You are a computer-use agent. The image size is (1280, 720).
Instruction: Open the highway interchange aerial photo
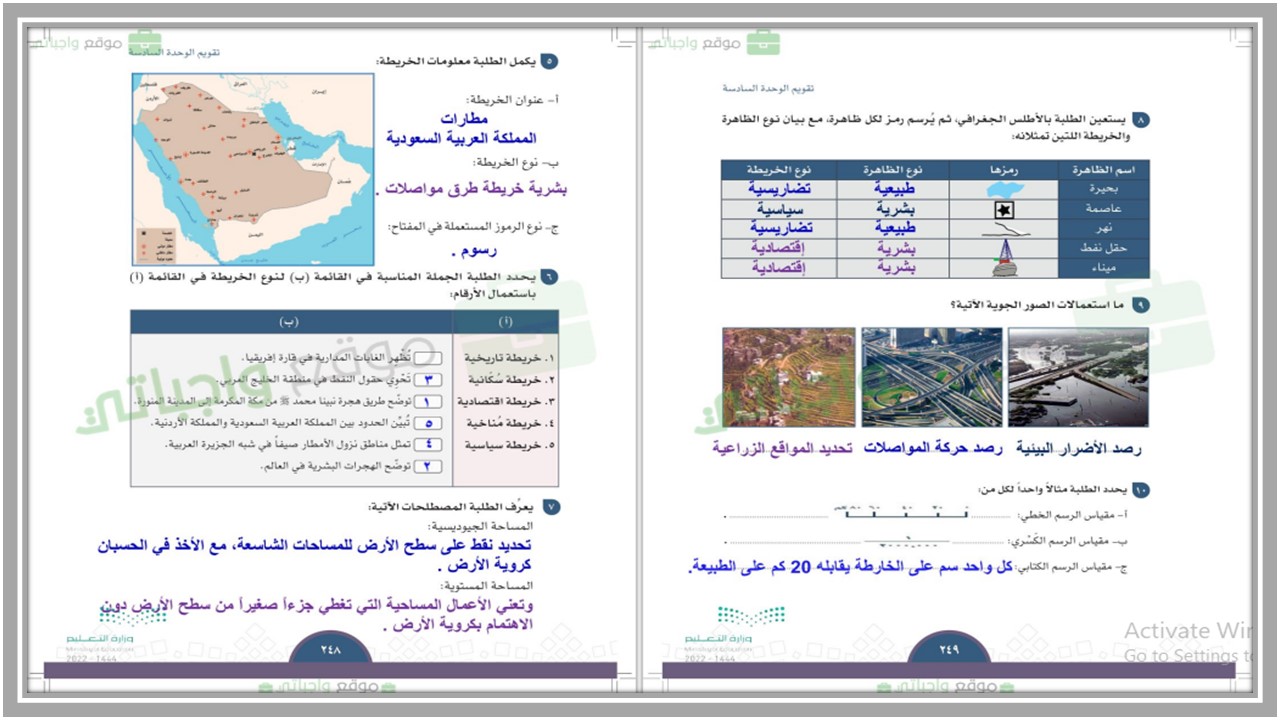(x=932, y=377)
